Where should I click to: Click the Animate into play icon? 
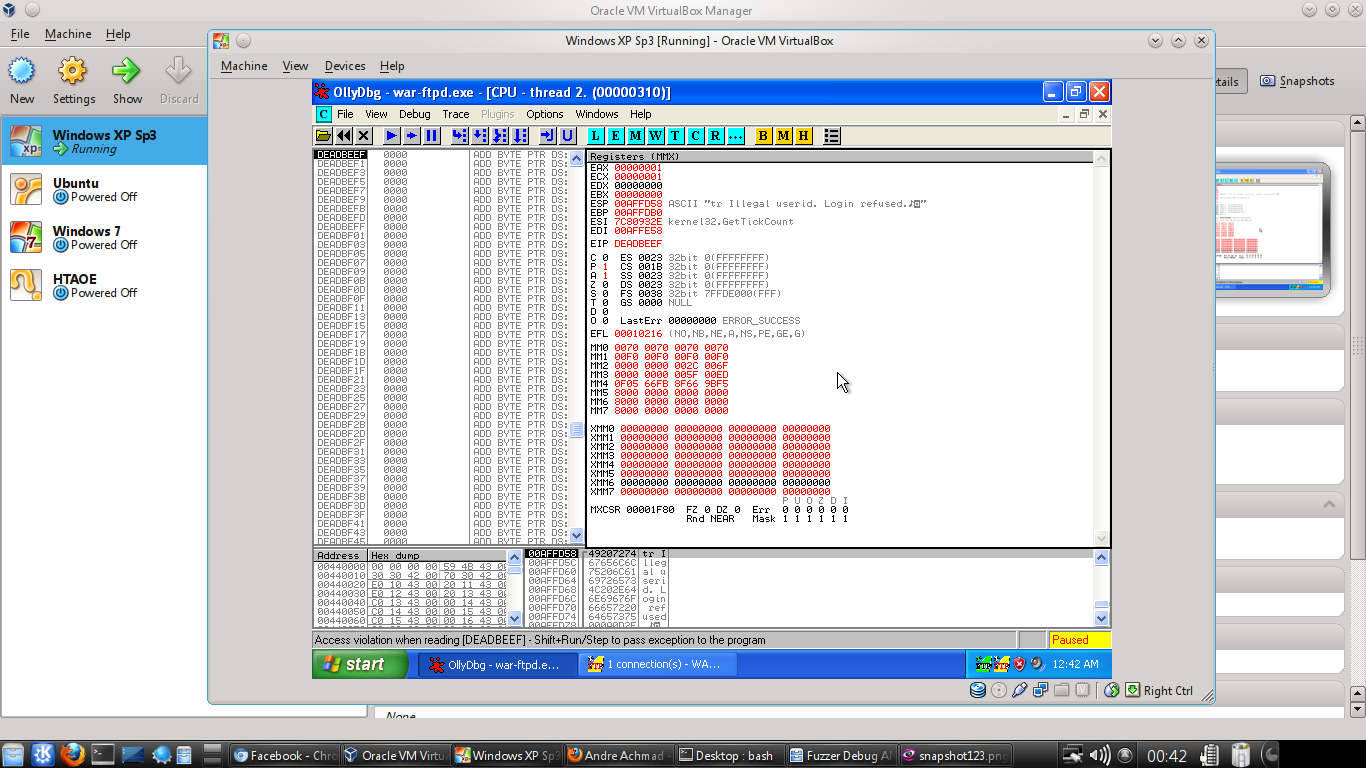412,135
